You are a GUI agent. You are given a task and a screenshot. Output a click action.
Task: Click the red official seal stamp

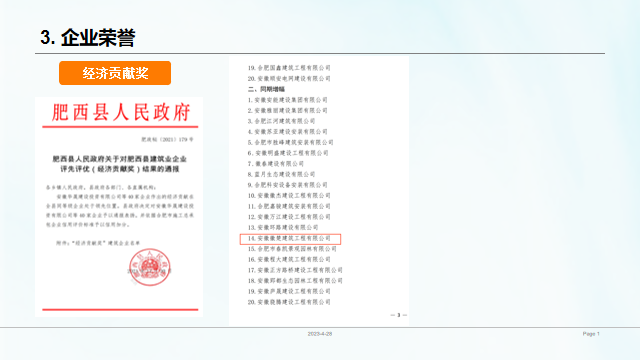point(150,267)
